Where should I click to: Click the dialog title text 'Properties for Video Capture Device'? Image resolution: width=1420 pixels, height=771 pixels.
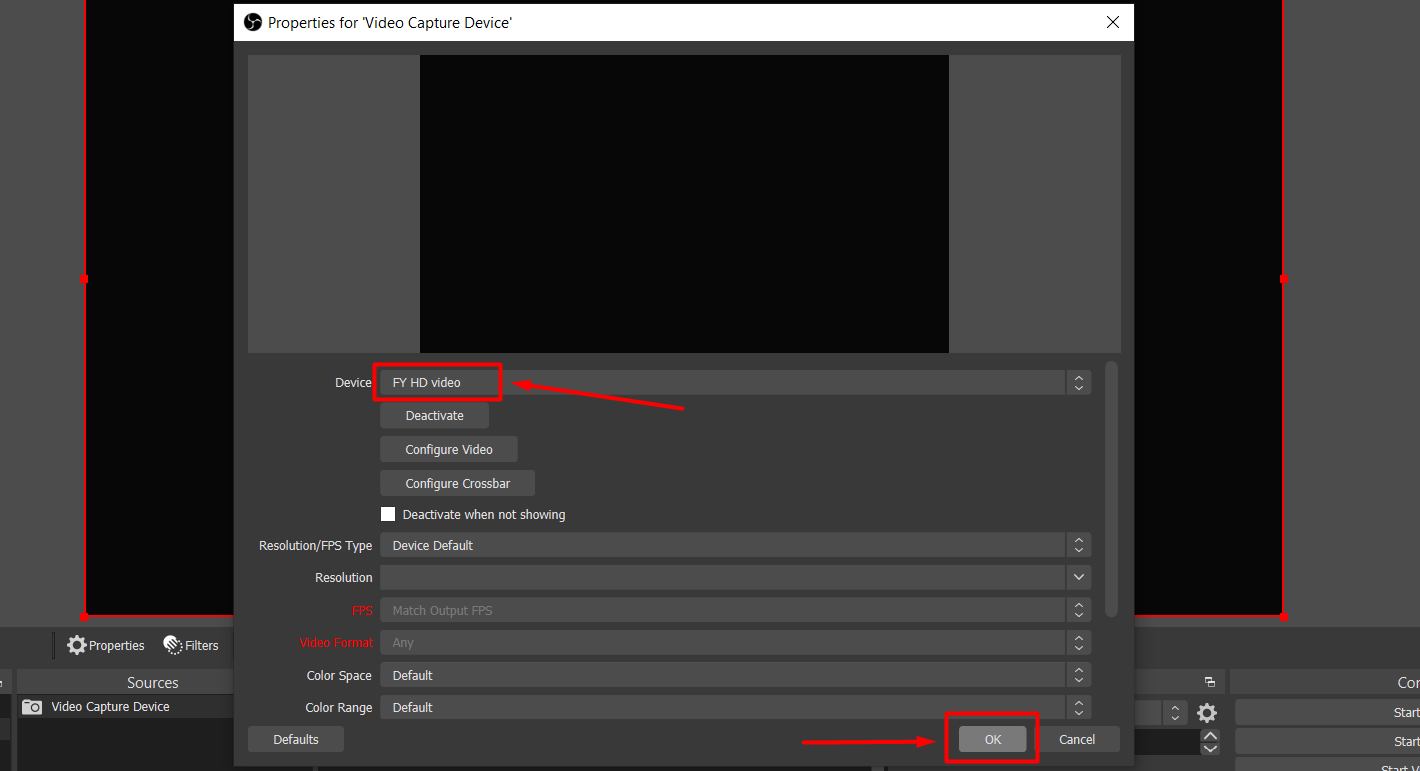click(x=390, y=22)
